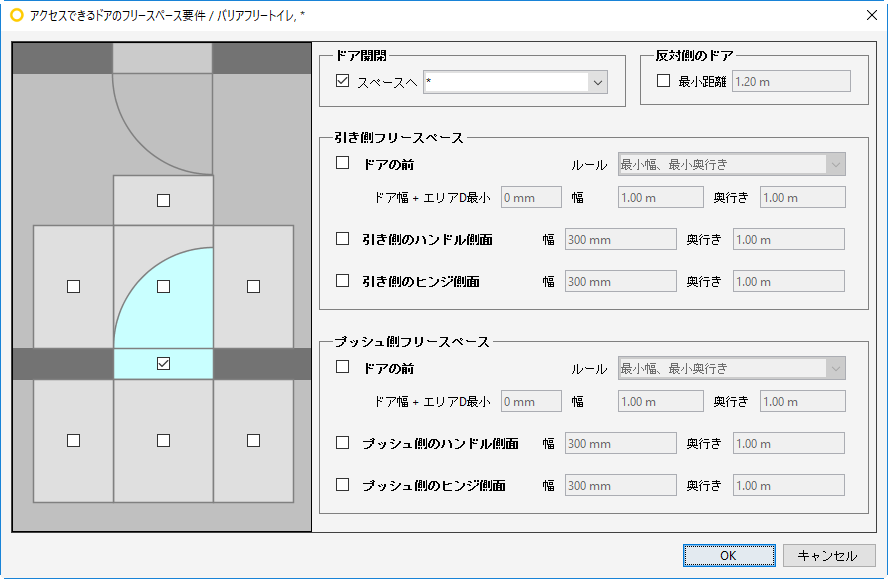This screenshot has height=579, width=888.
Task: Click 奥行き field for 引き側のハンドル側面
Action: pyautogui.click(x=788, y=240)
